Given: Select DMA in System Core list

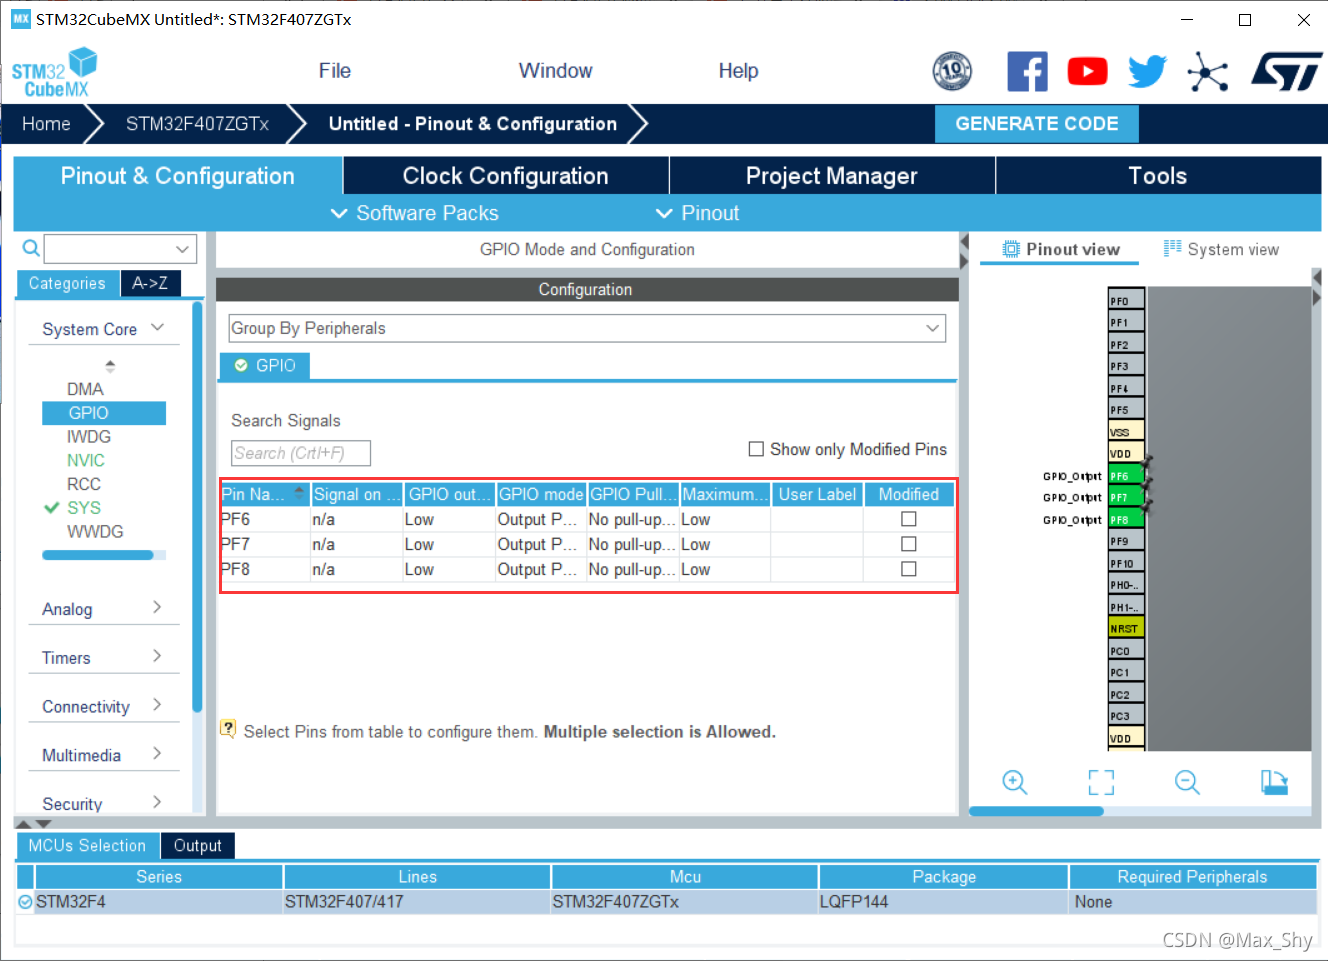Looking at the screenshot, I should [x=85, y=389].
